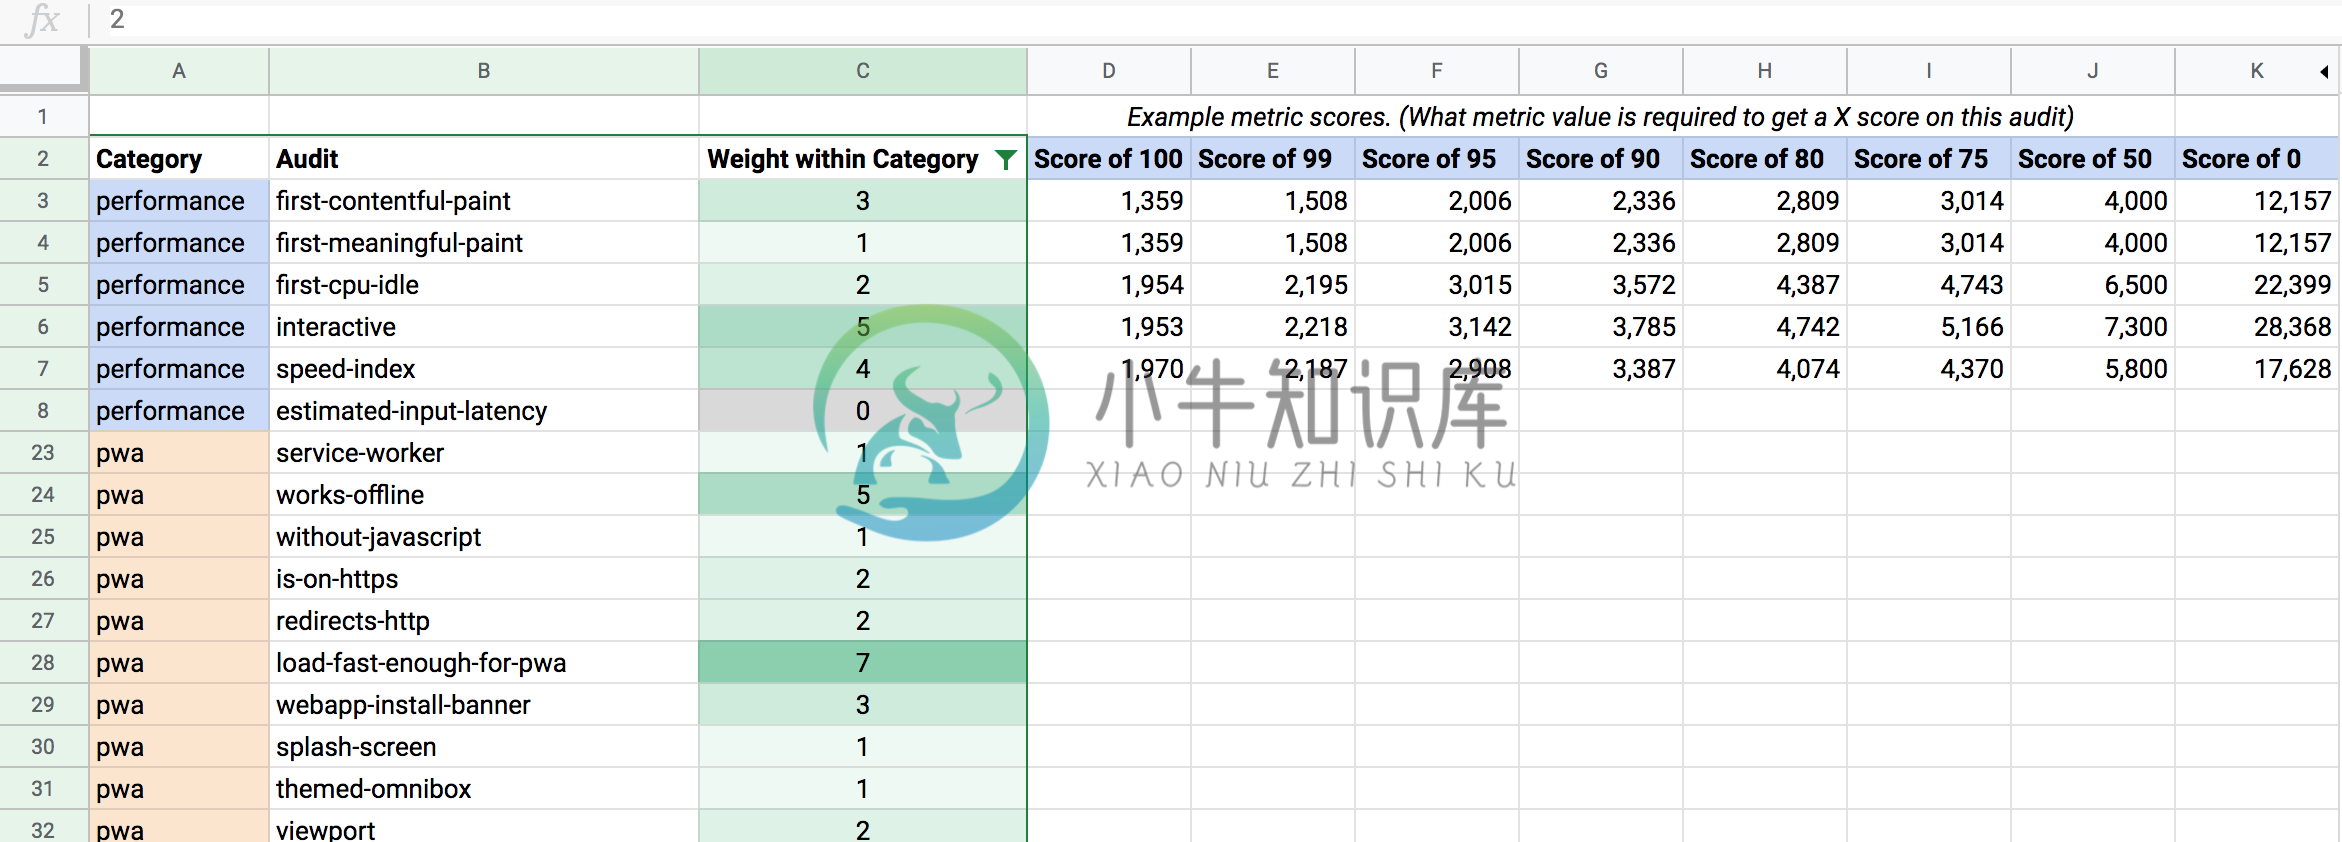Image resolution: width=2342 pixels, height=842 pixels.
Task: Click the Score of 90 header cell
Action: pos(1601,159)
